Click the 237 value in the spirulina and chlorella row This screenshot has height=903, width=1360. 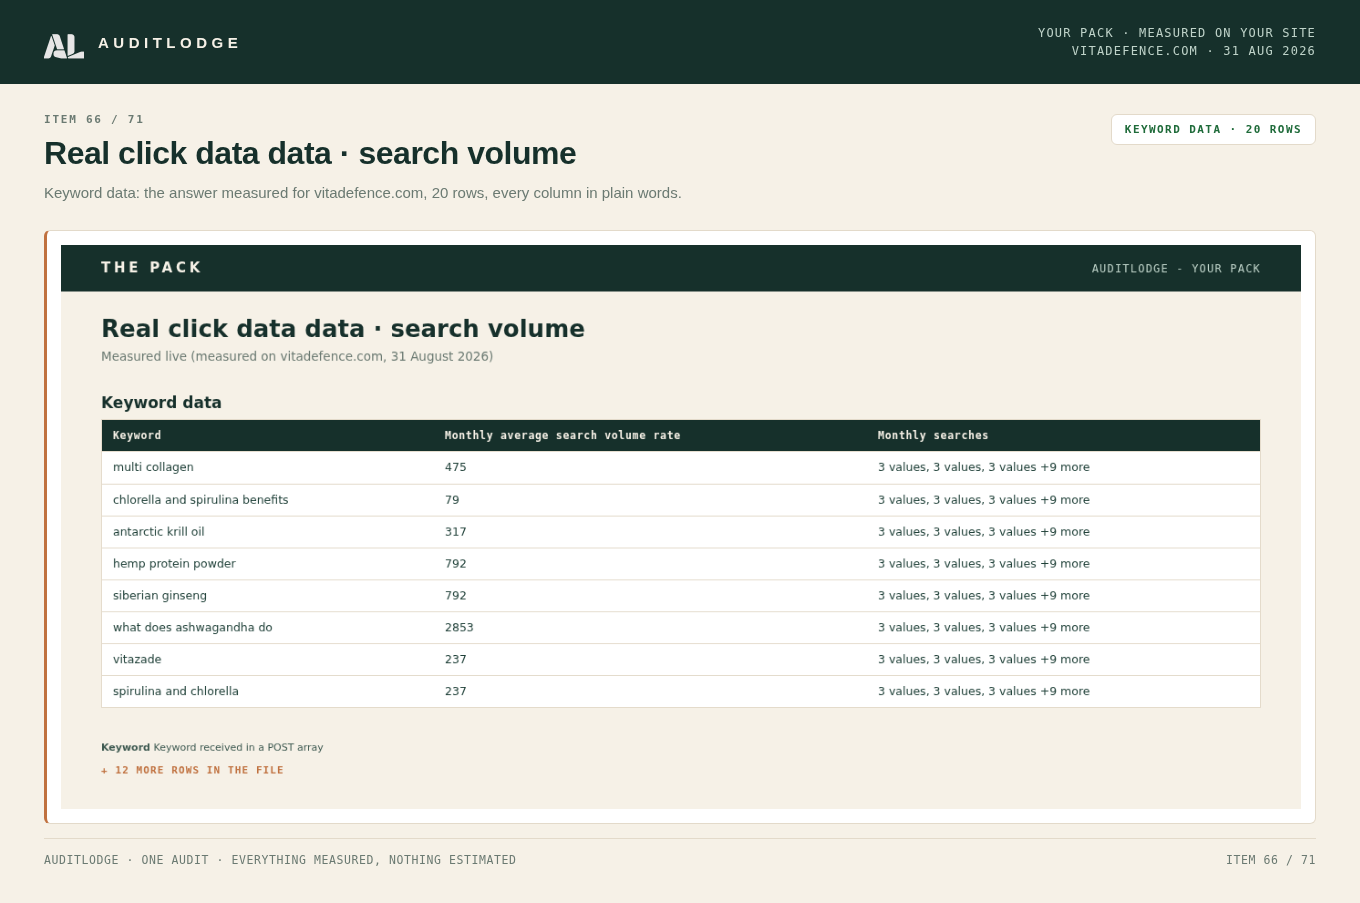click(456, 692)
